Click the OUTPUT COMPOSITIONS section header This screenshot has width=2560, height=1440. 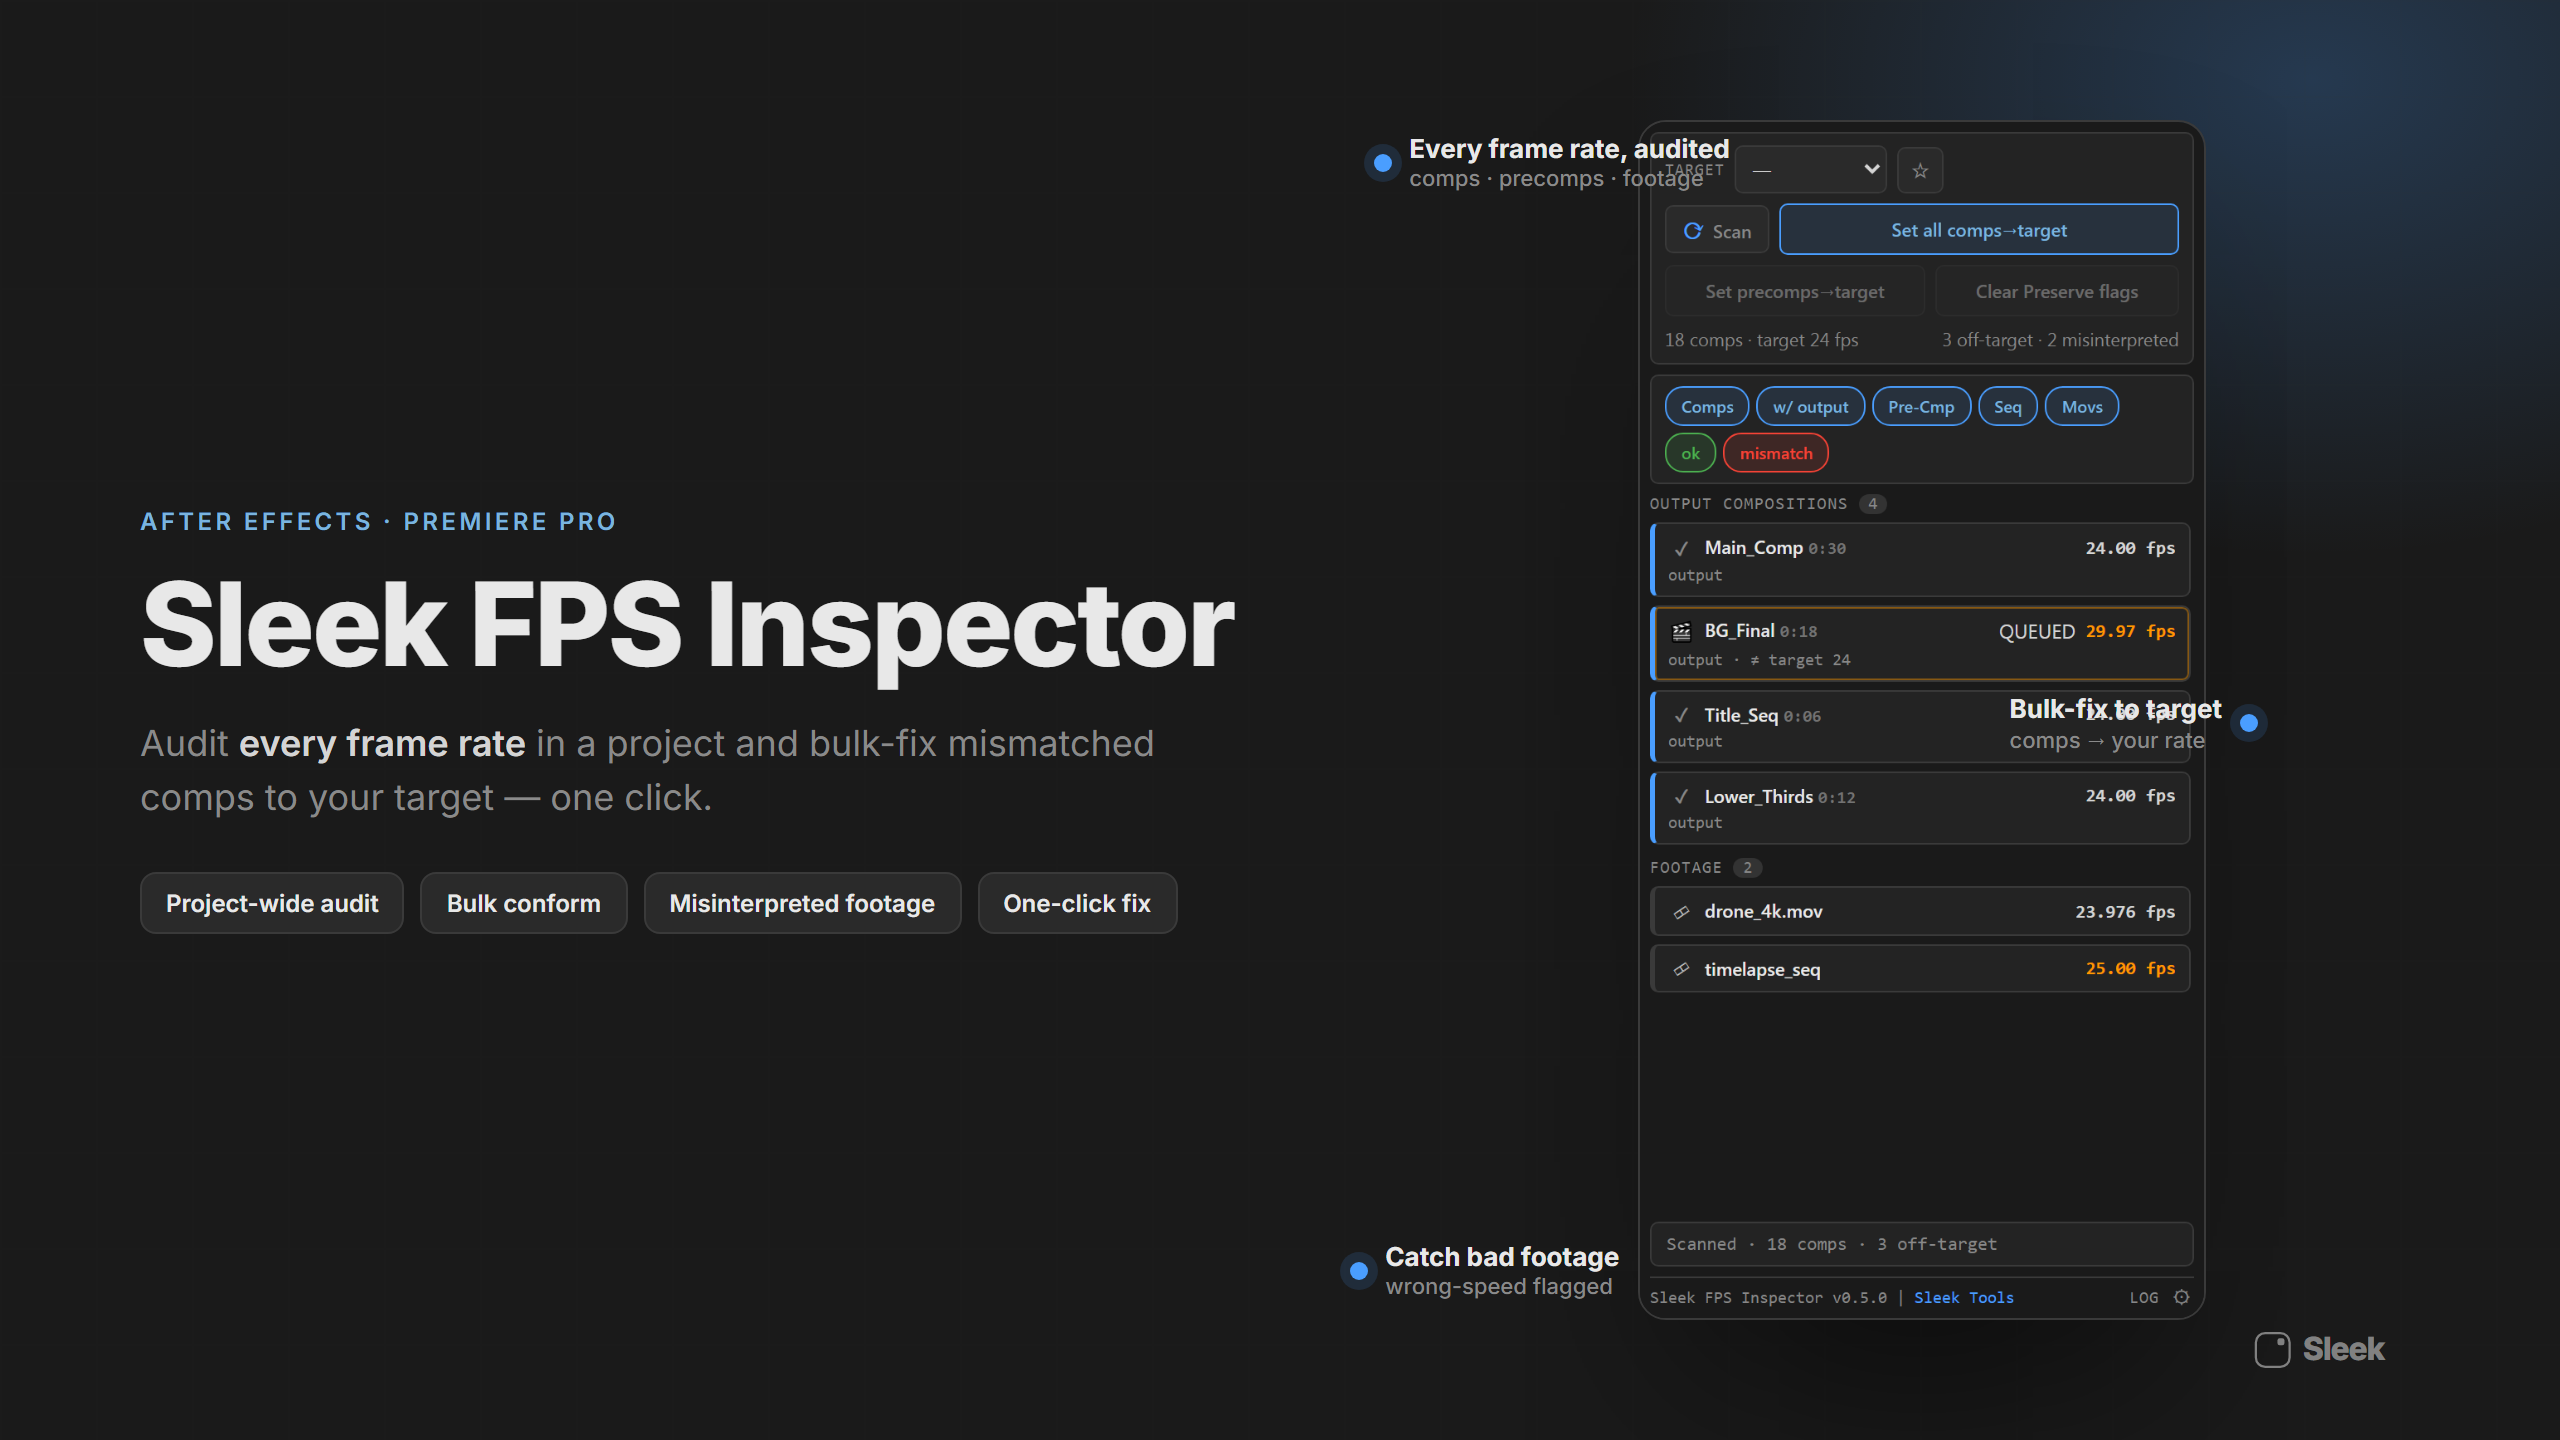click(1748, 504)
